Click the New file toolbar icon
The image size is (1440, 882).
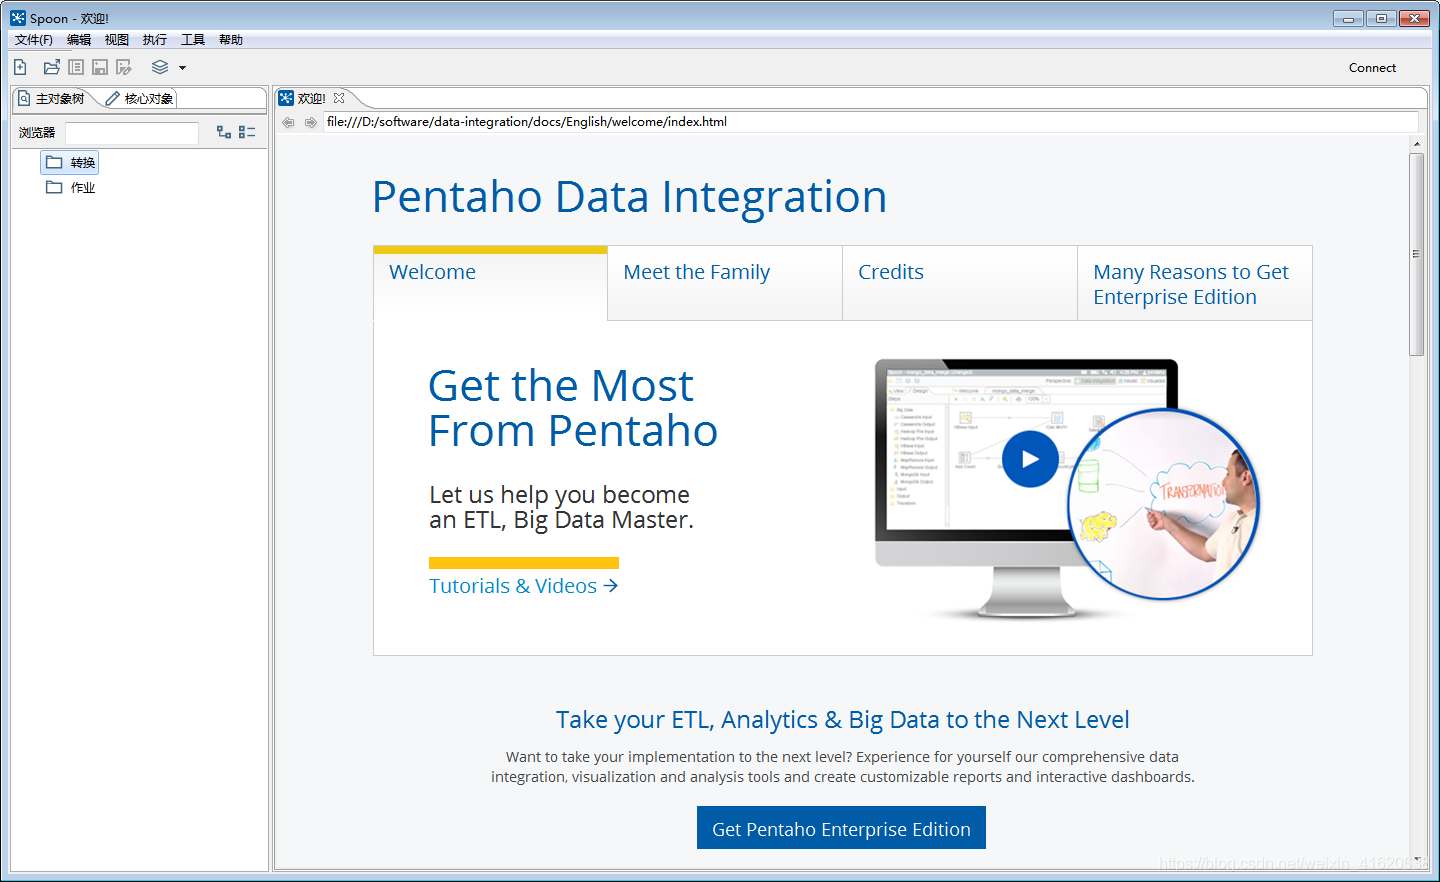coord(20,67)
